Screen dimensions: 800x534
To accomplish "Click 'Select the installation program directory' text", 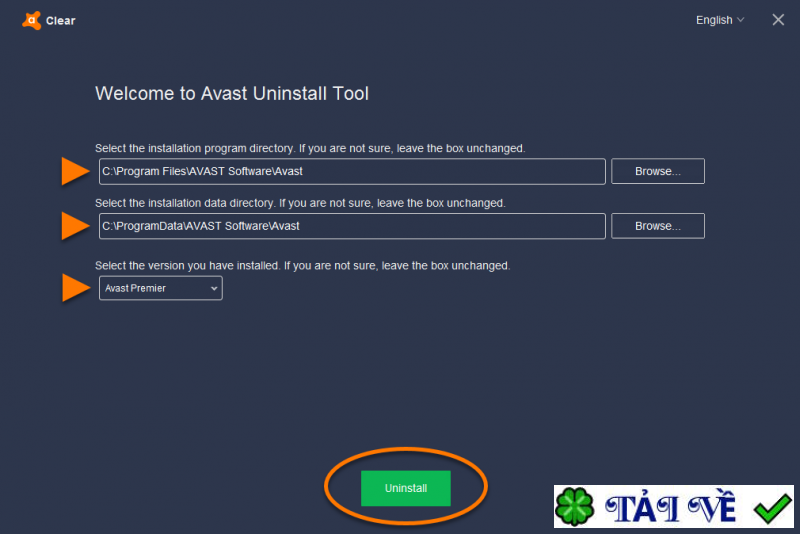I will click(194, 148).
